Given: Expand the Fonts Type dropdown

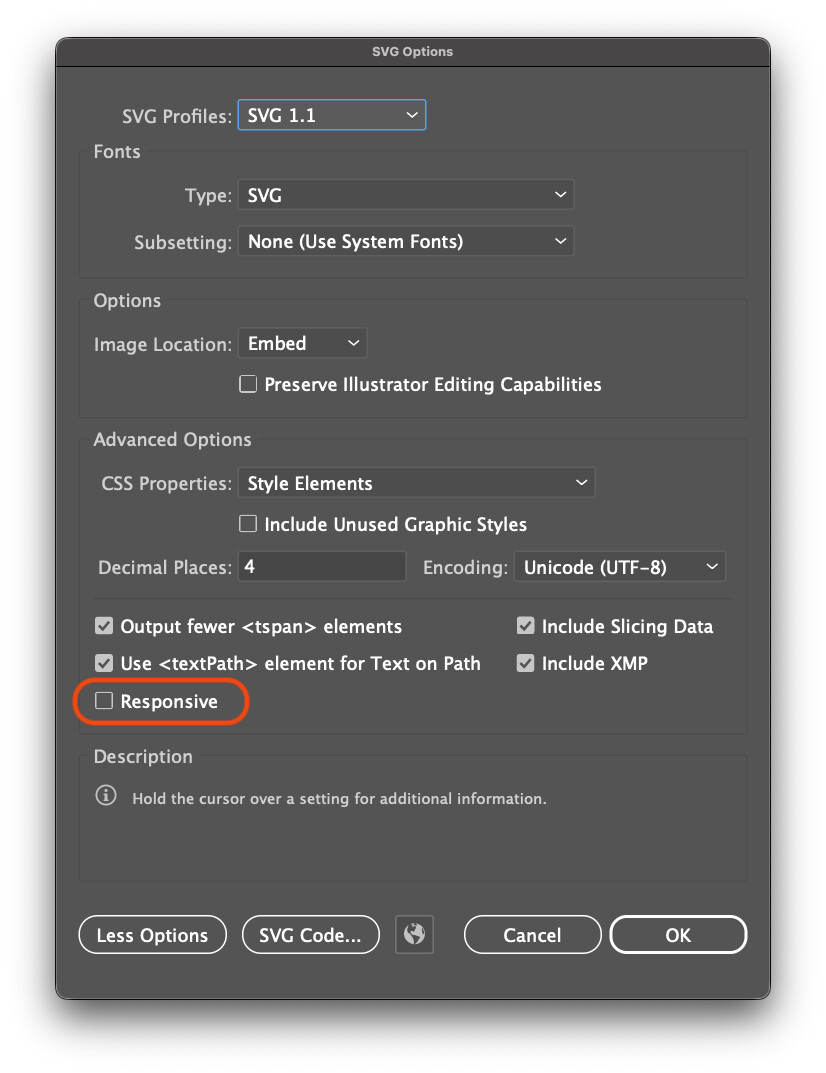Looking at the screenshot, I should point(406,195).
